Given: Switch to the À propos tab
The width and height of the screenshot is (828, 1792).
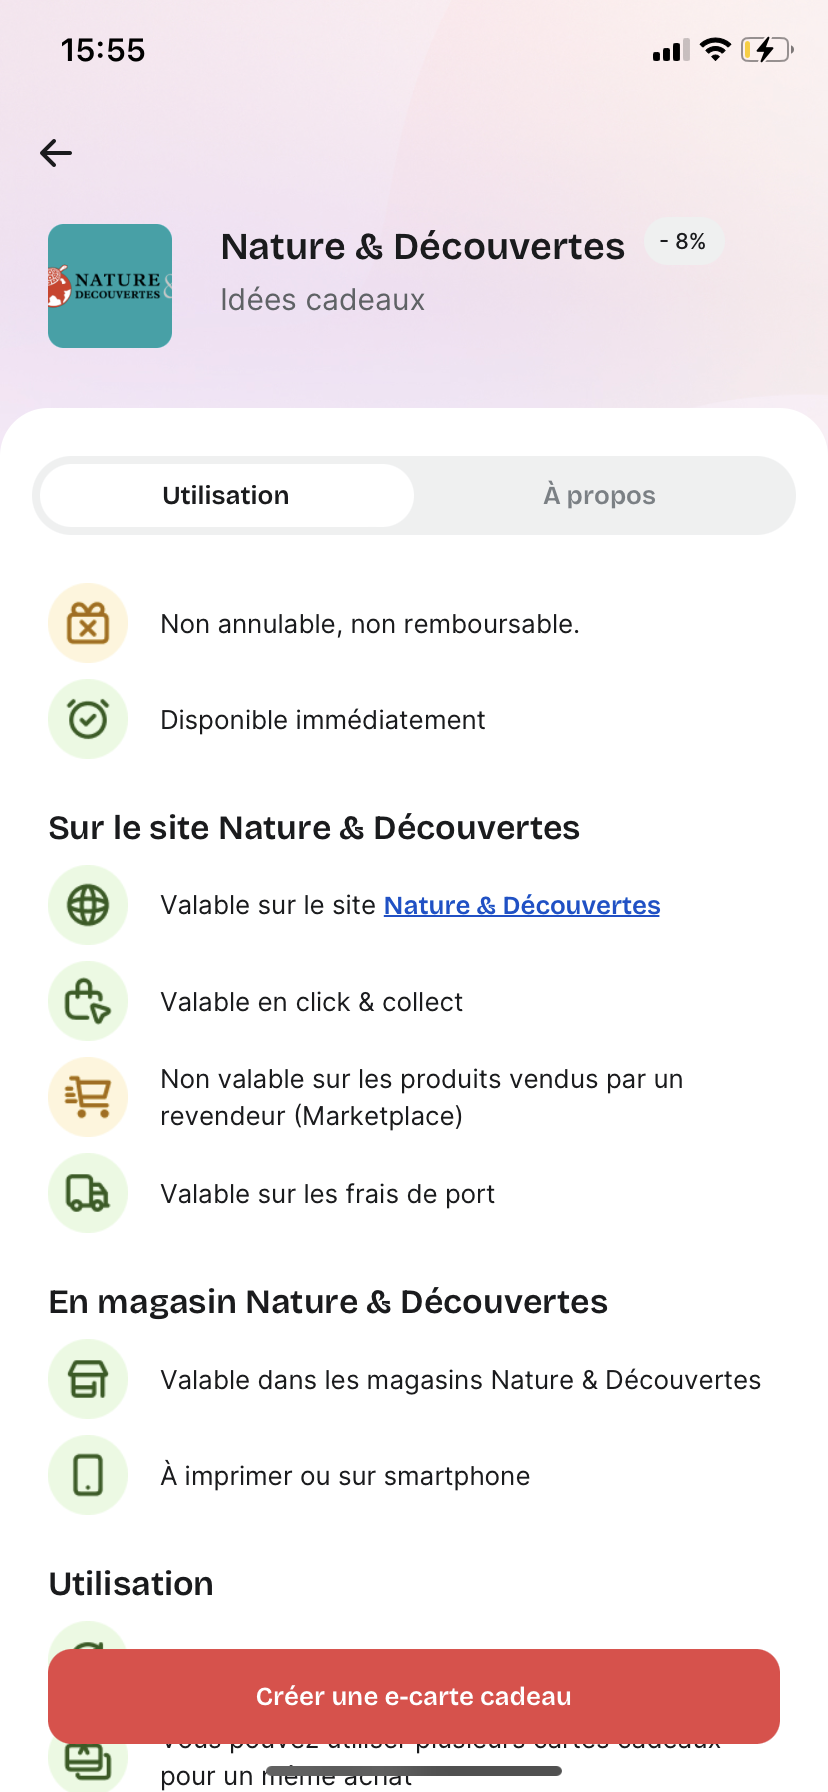Looking at the screenshot, I should [600, 495].
